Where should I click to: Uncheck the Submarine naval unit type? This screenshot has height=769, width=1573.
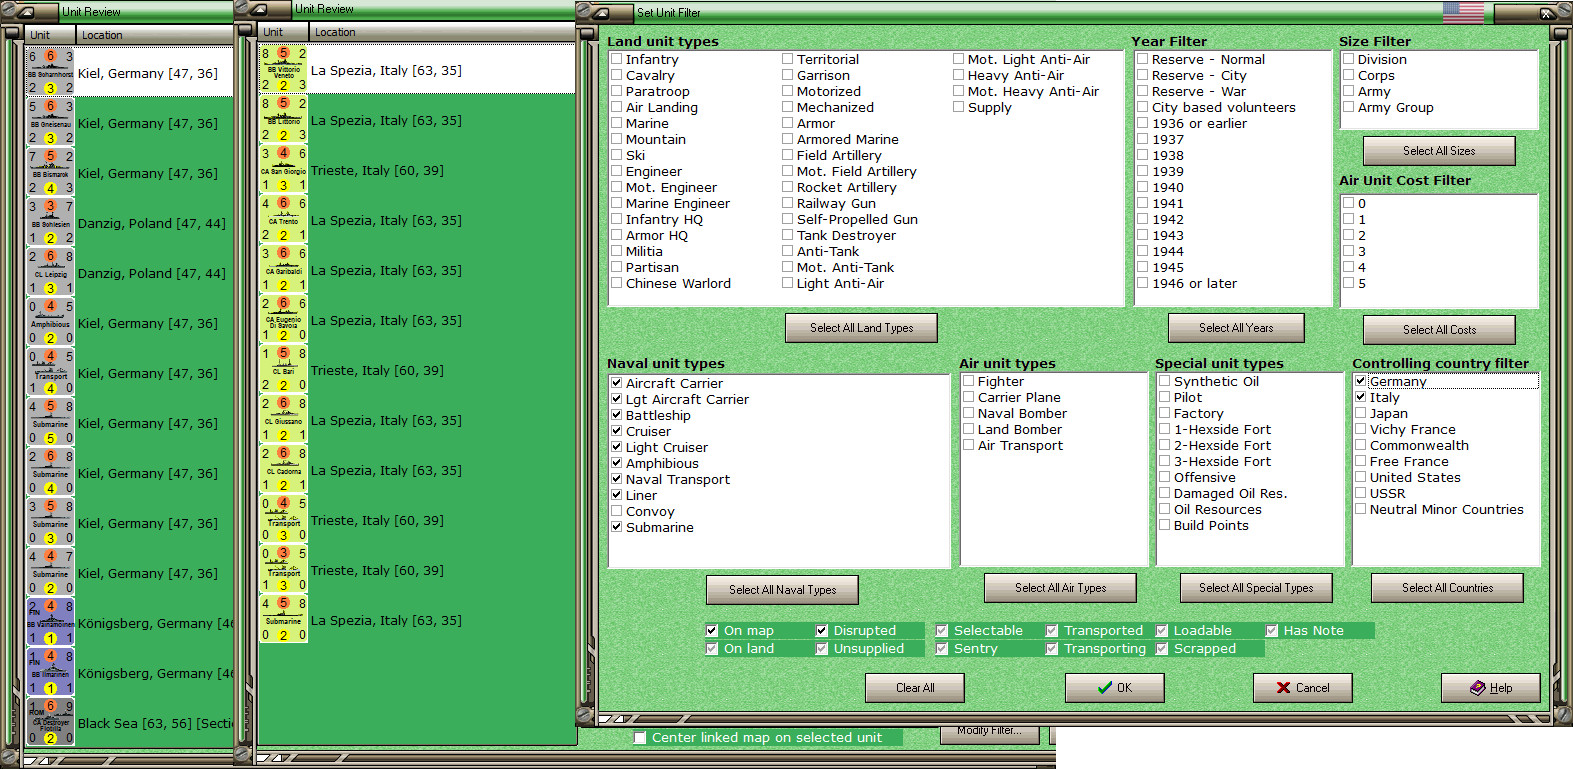[x=617, y=527]
